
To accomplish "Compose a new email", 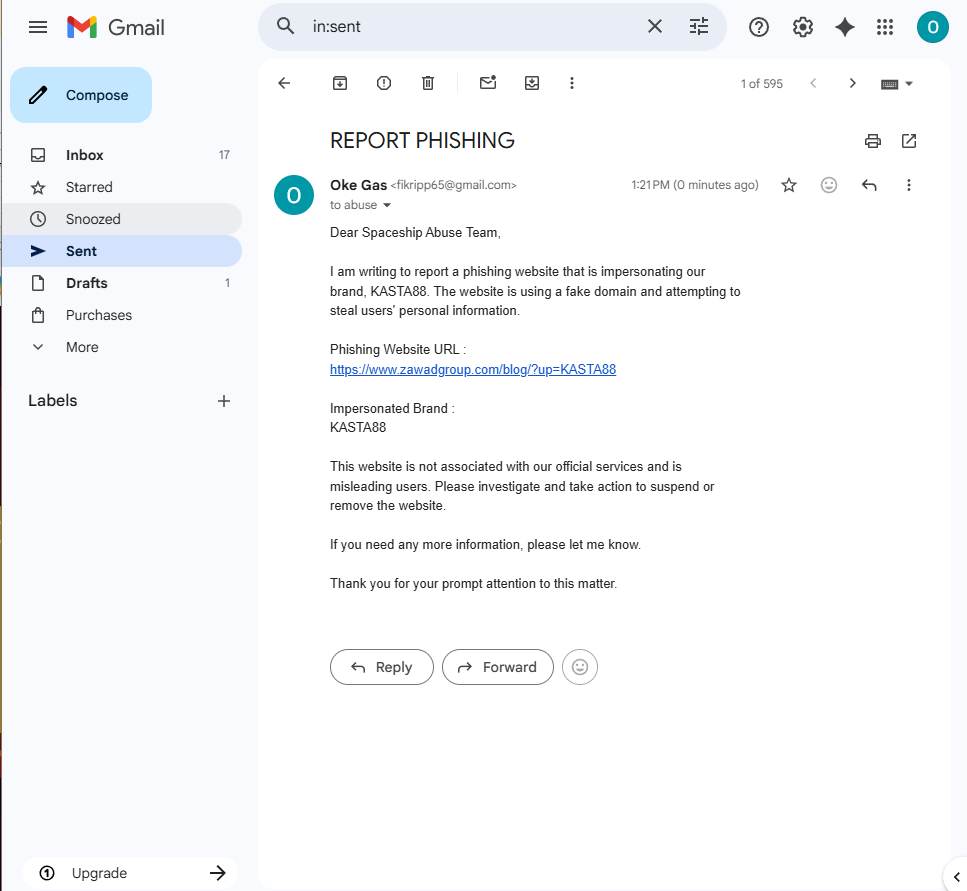I will (81, 95).
